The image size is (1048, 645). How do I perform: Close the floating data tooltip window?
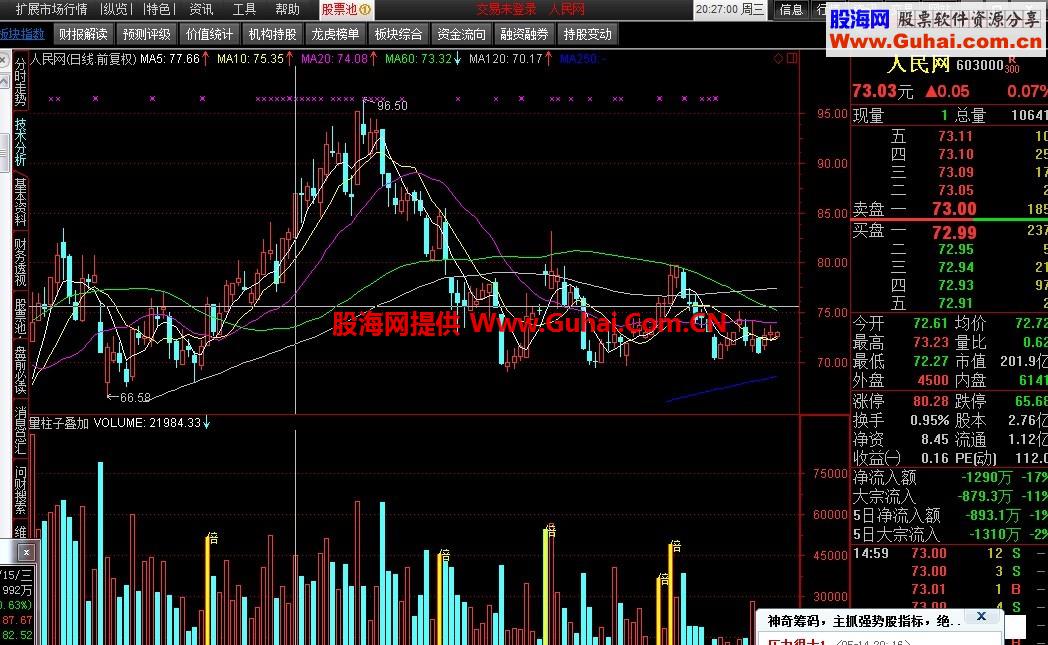pos(26,552)
